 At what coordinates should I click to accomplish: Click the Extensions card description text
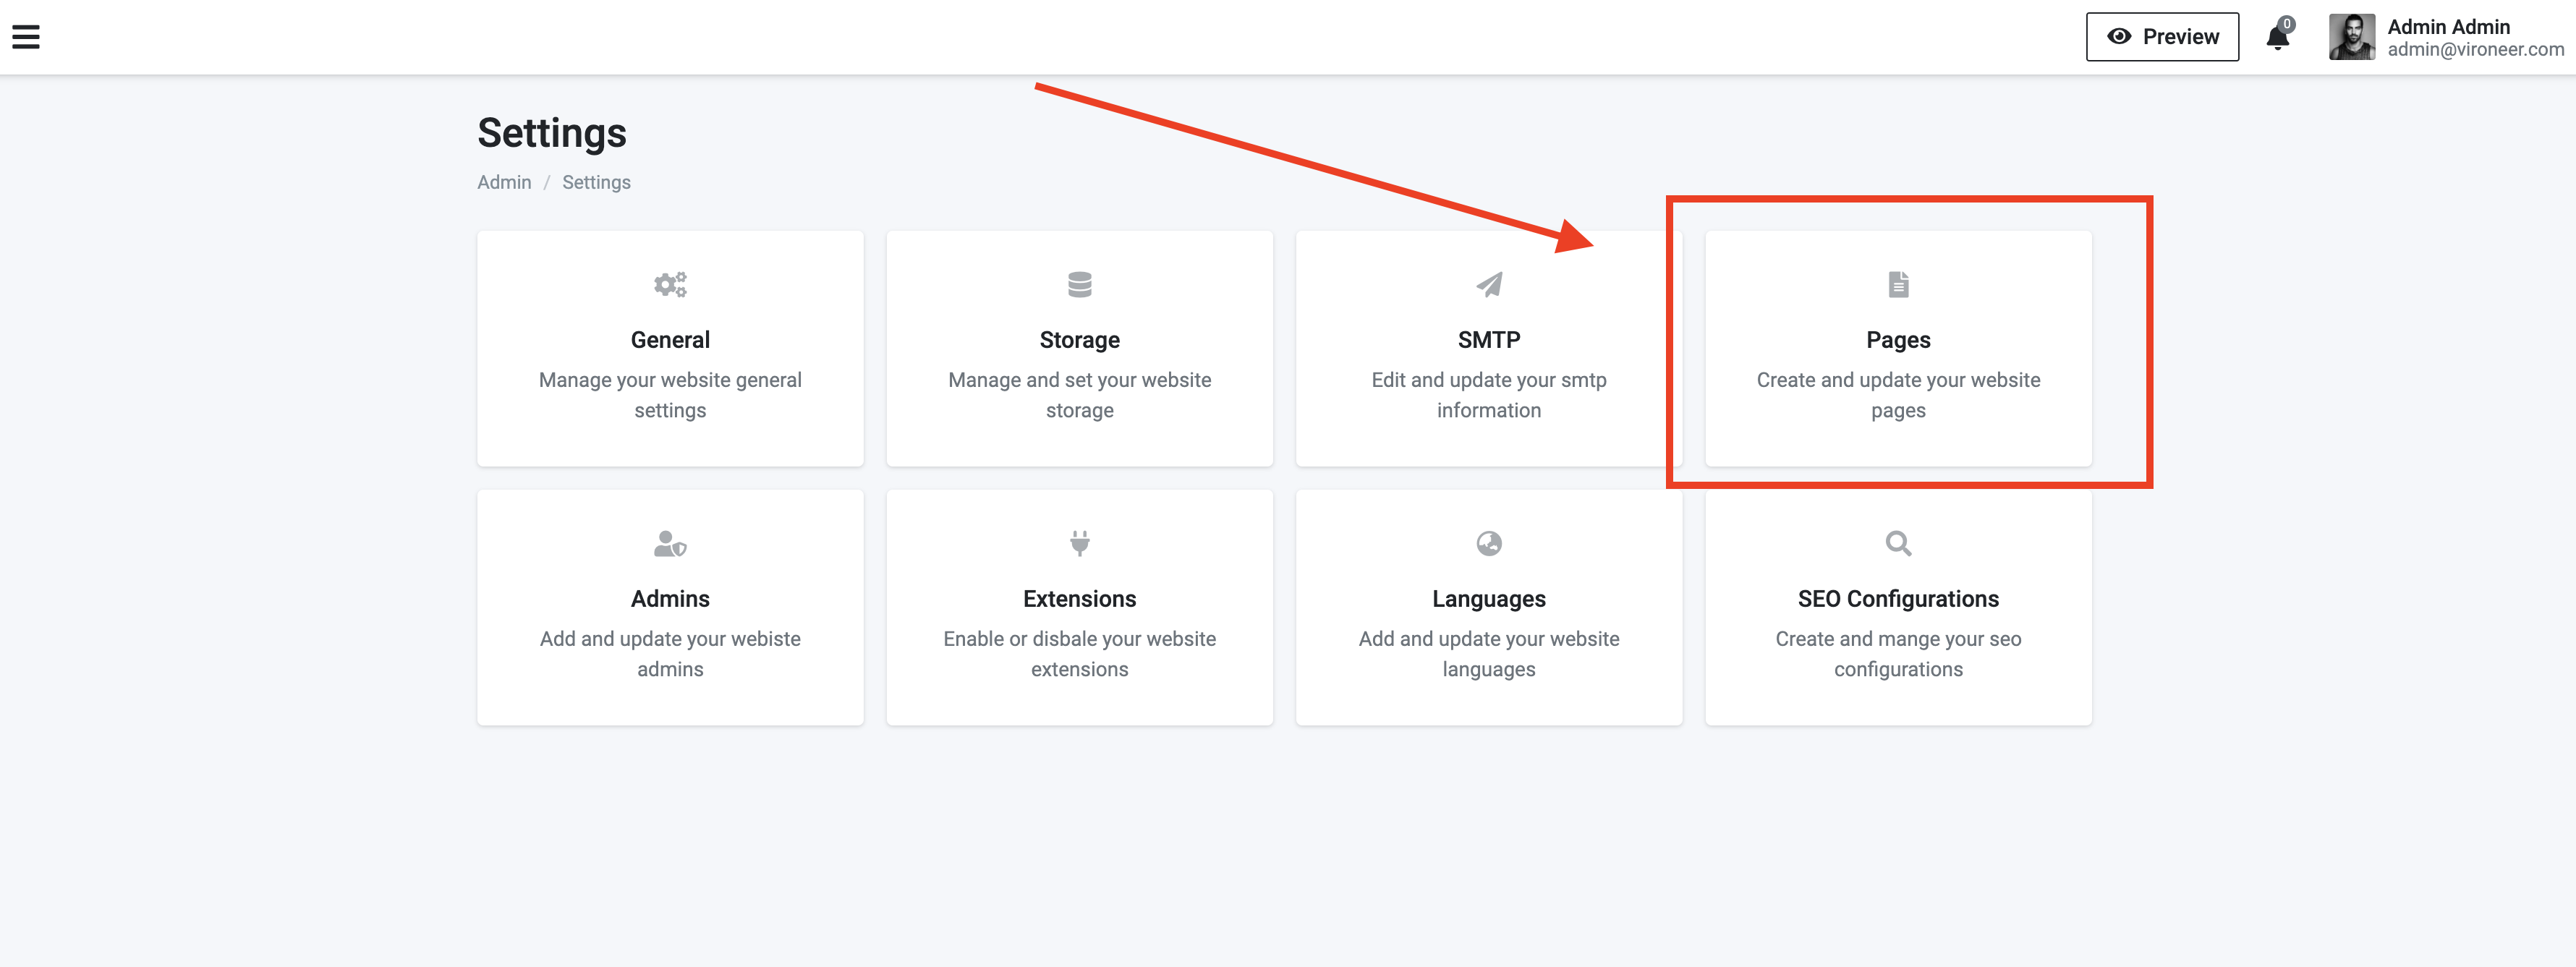pyautogui.click(x=1079, y=654)
